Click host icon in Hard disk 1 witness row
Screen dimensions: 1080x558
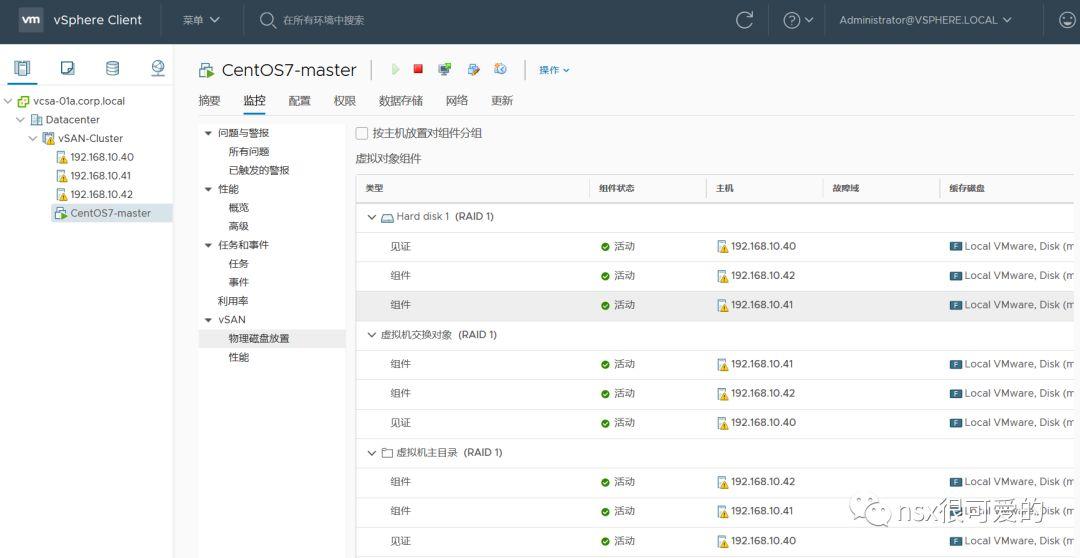point(723,247)
